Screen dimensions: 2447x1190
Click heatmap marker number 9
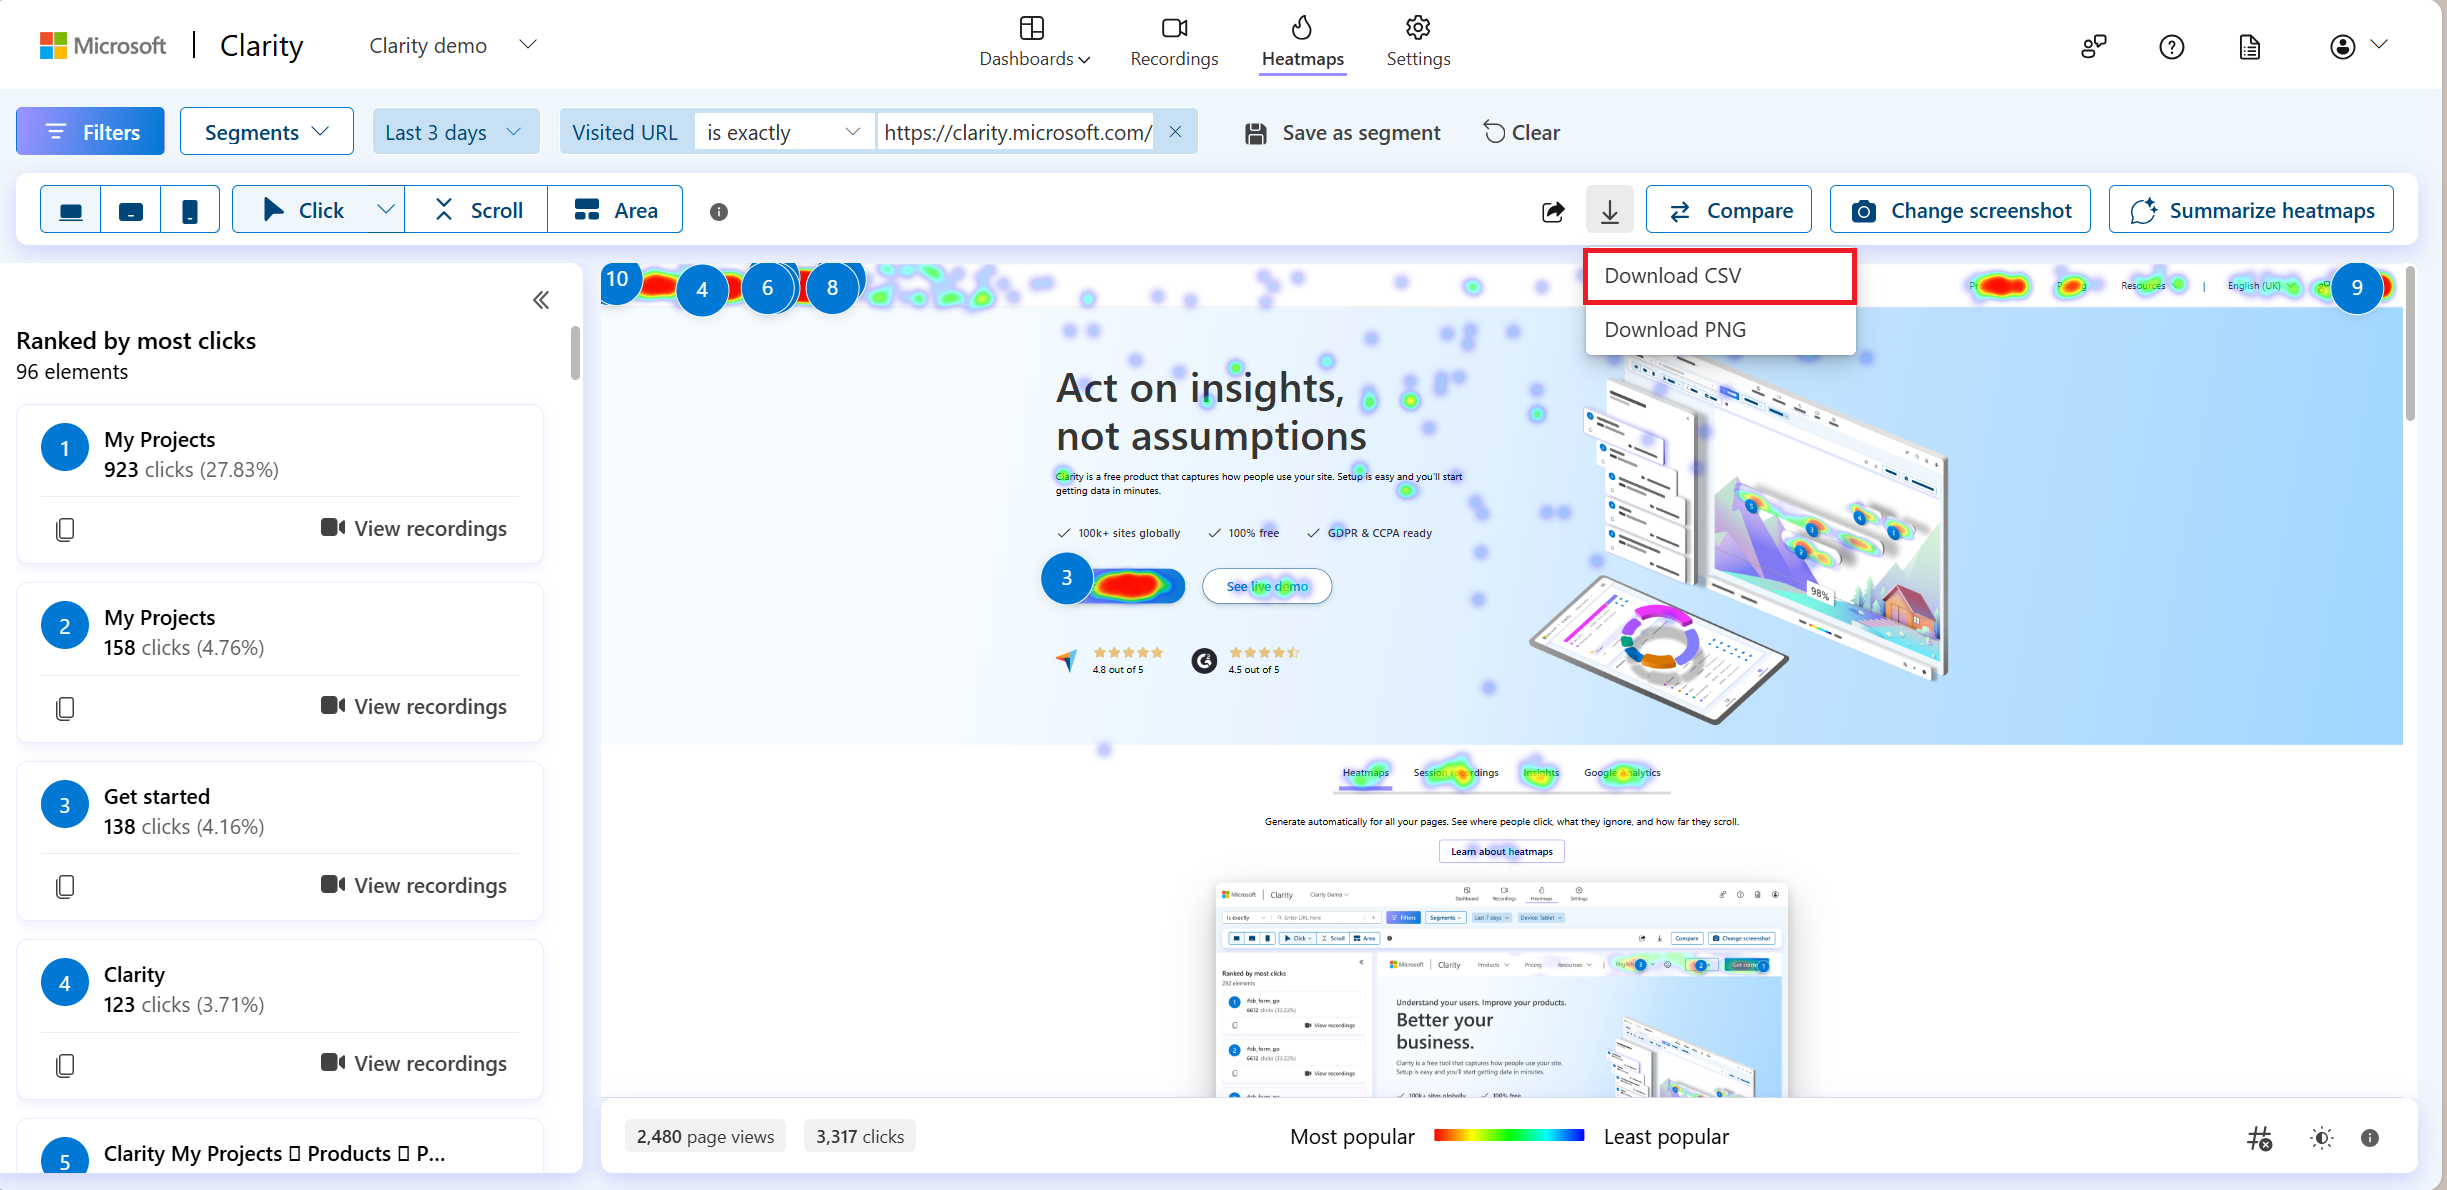pos(2357,288)
